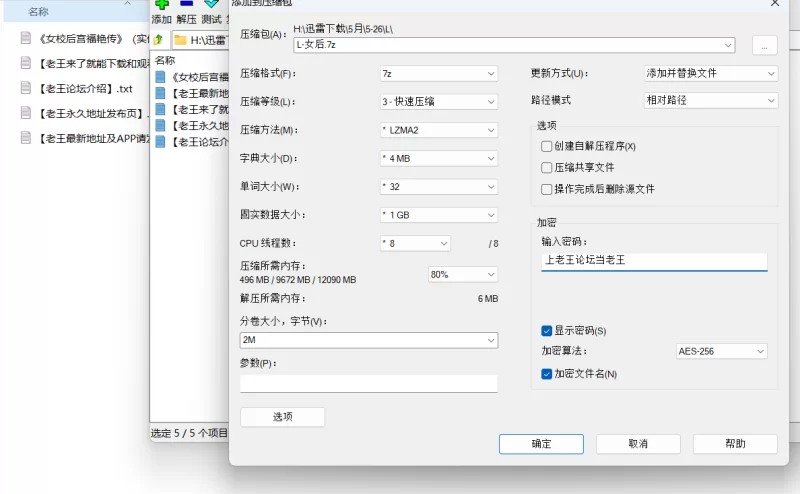Close the 添加到压缩包 dialog
This screenshot has width=800, height=494.
775,3
